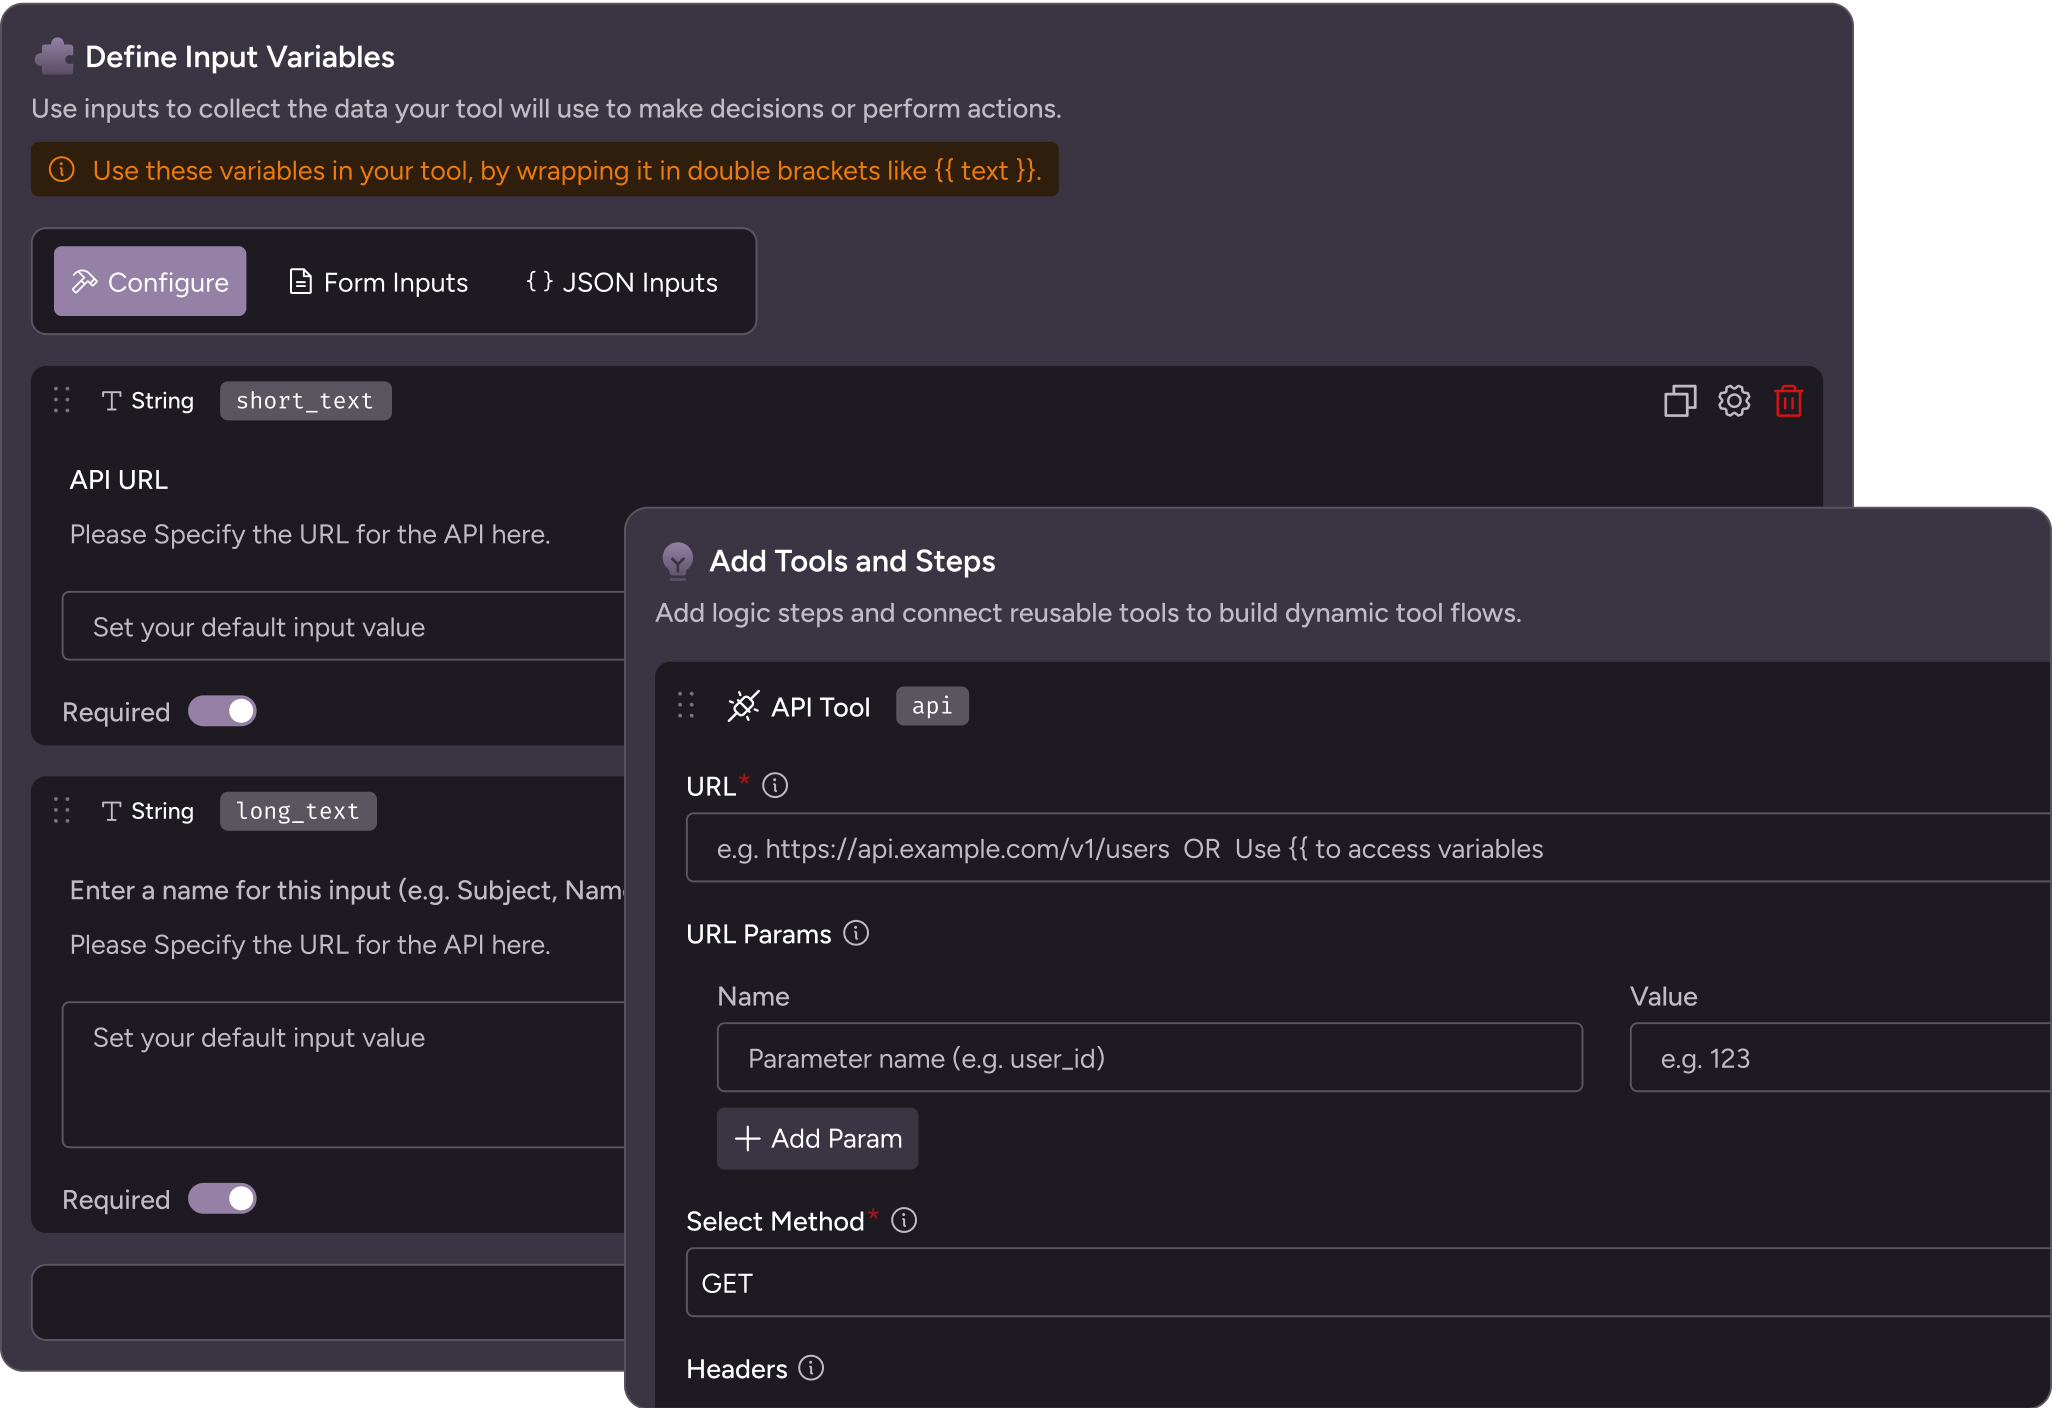Grab the drag handle of API Tool step
This screenshot has height=1408, width=2052.
click(686, 706)
